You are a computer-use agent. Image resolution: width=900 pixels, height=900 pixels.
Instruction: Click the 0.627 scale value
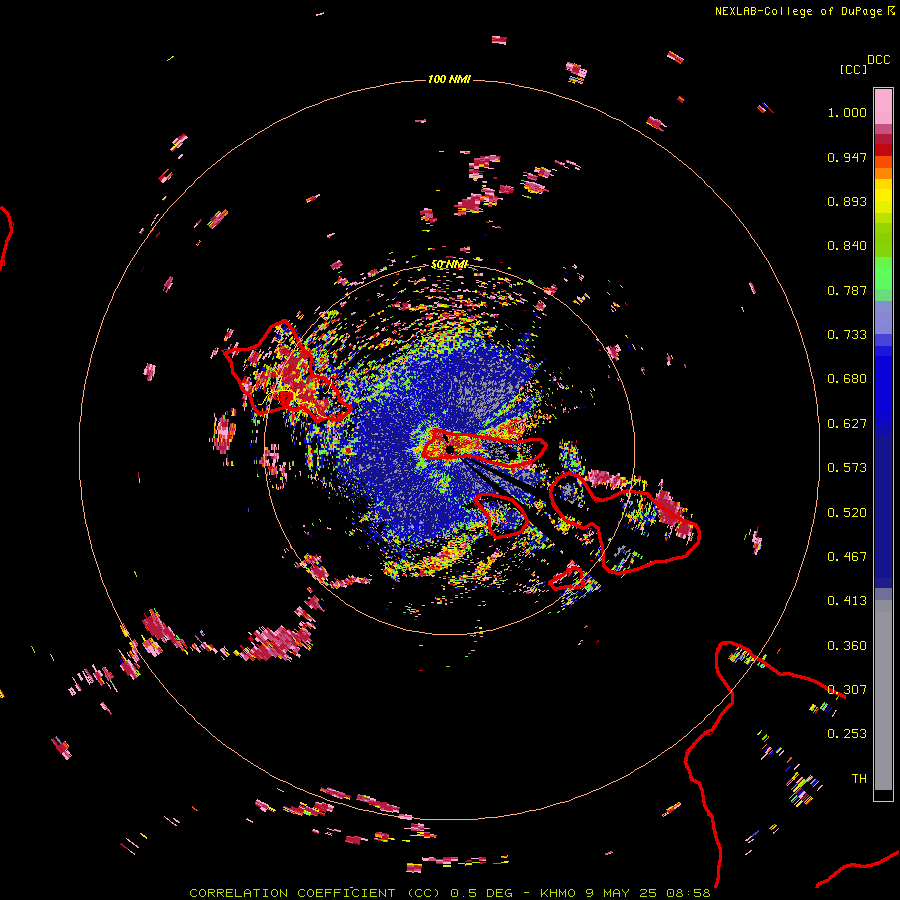click(x=847, y=424)
